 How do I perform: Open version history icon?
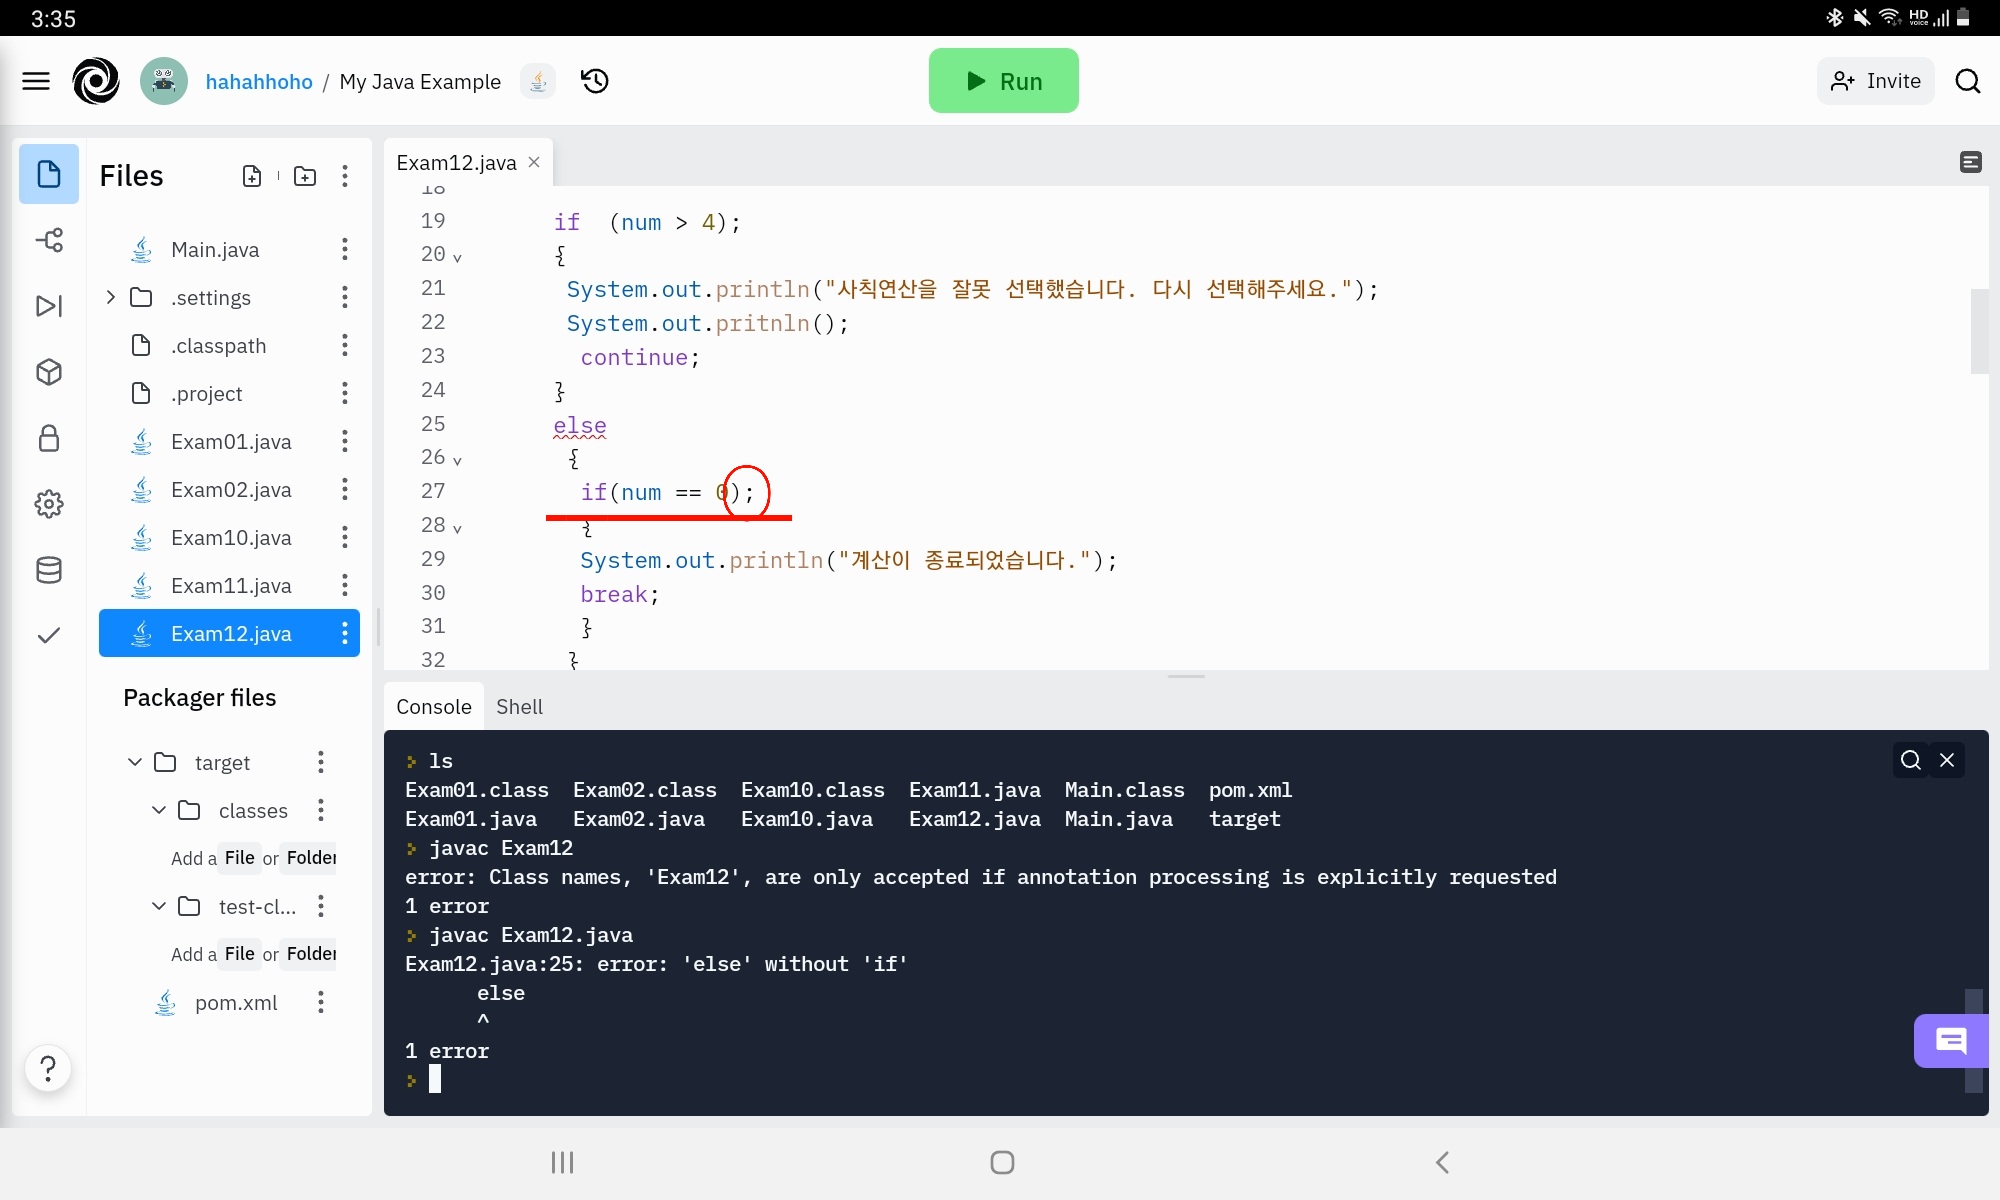click(595, 81)
